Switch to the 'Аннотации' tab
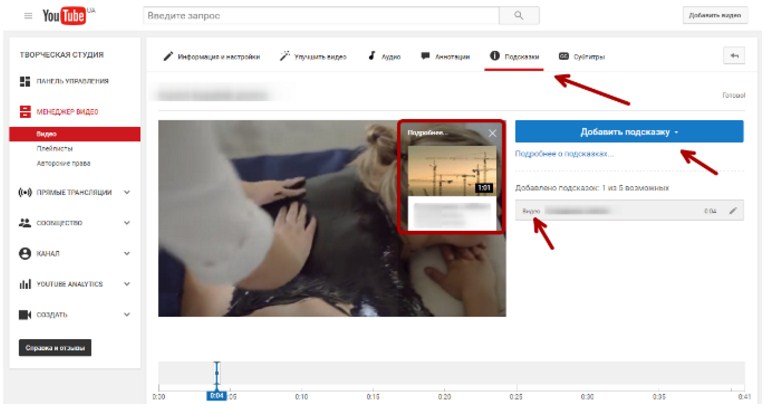 coord(445,57)
